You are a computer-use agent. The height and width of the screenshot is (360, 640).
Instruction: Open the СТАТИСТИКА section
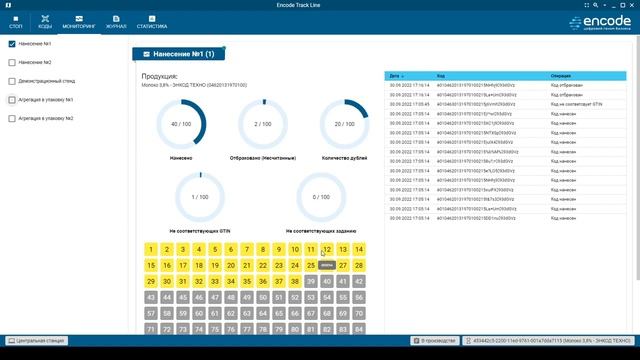(x=152, y=22)
